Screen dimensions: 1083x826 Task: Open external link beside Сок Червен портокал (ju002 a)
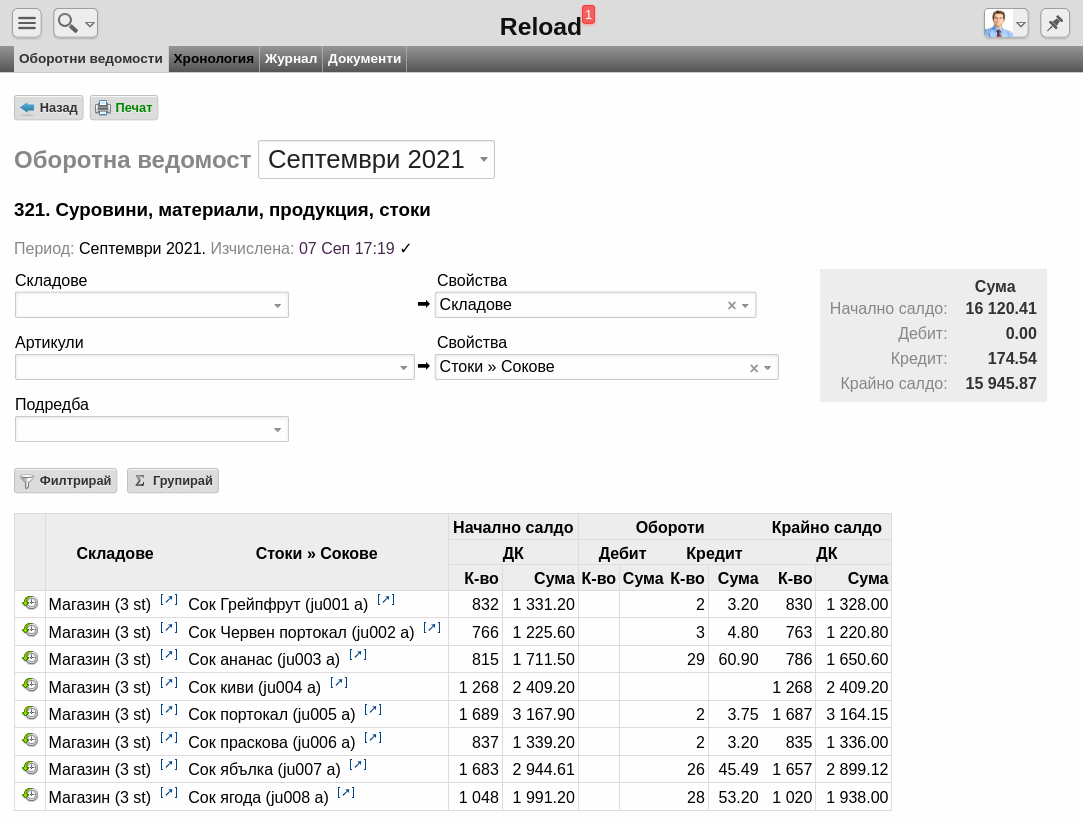click(432, 627)
